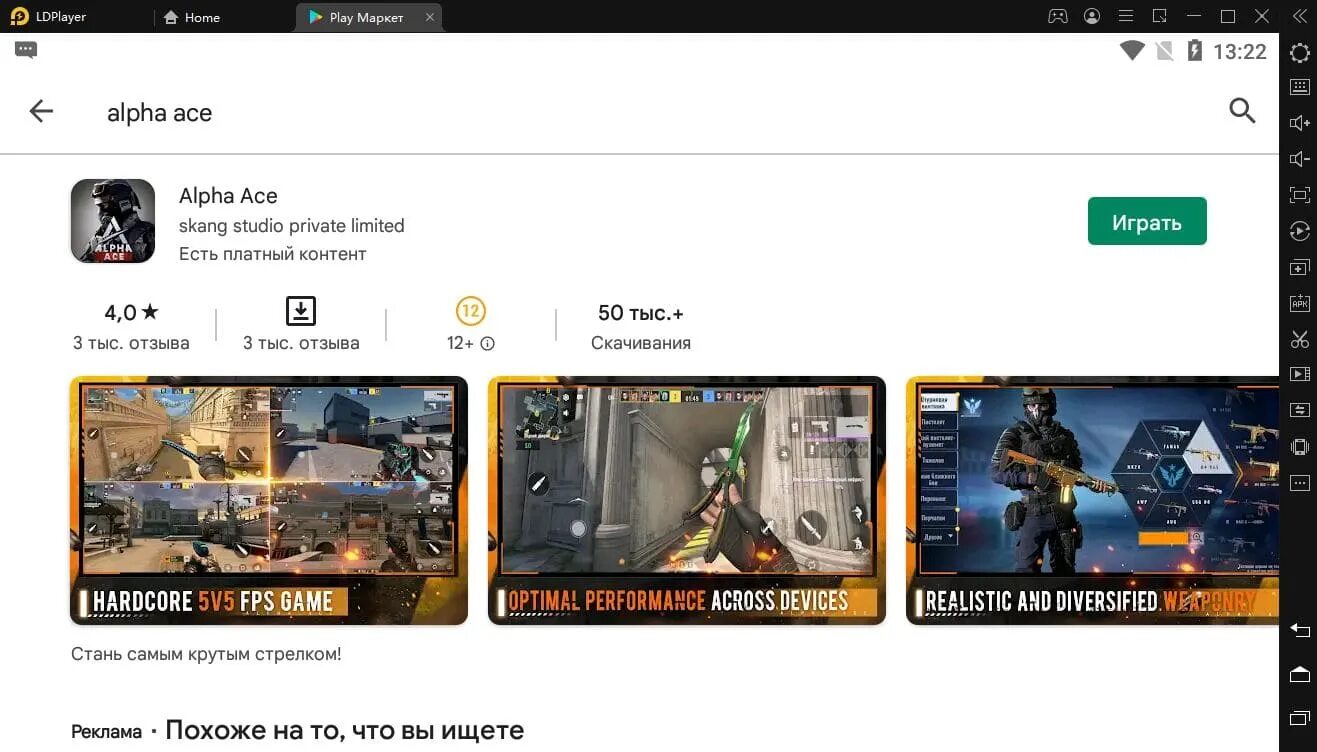Click the 4,0 star rating

(x=131, y=313)
